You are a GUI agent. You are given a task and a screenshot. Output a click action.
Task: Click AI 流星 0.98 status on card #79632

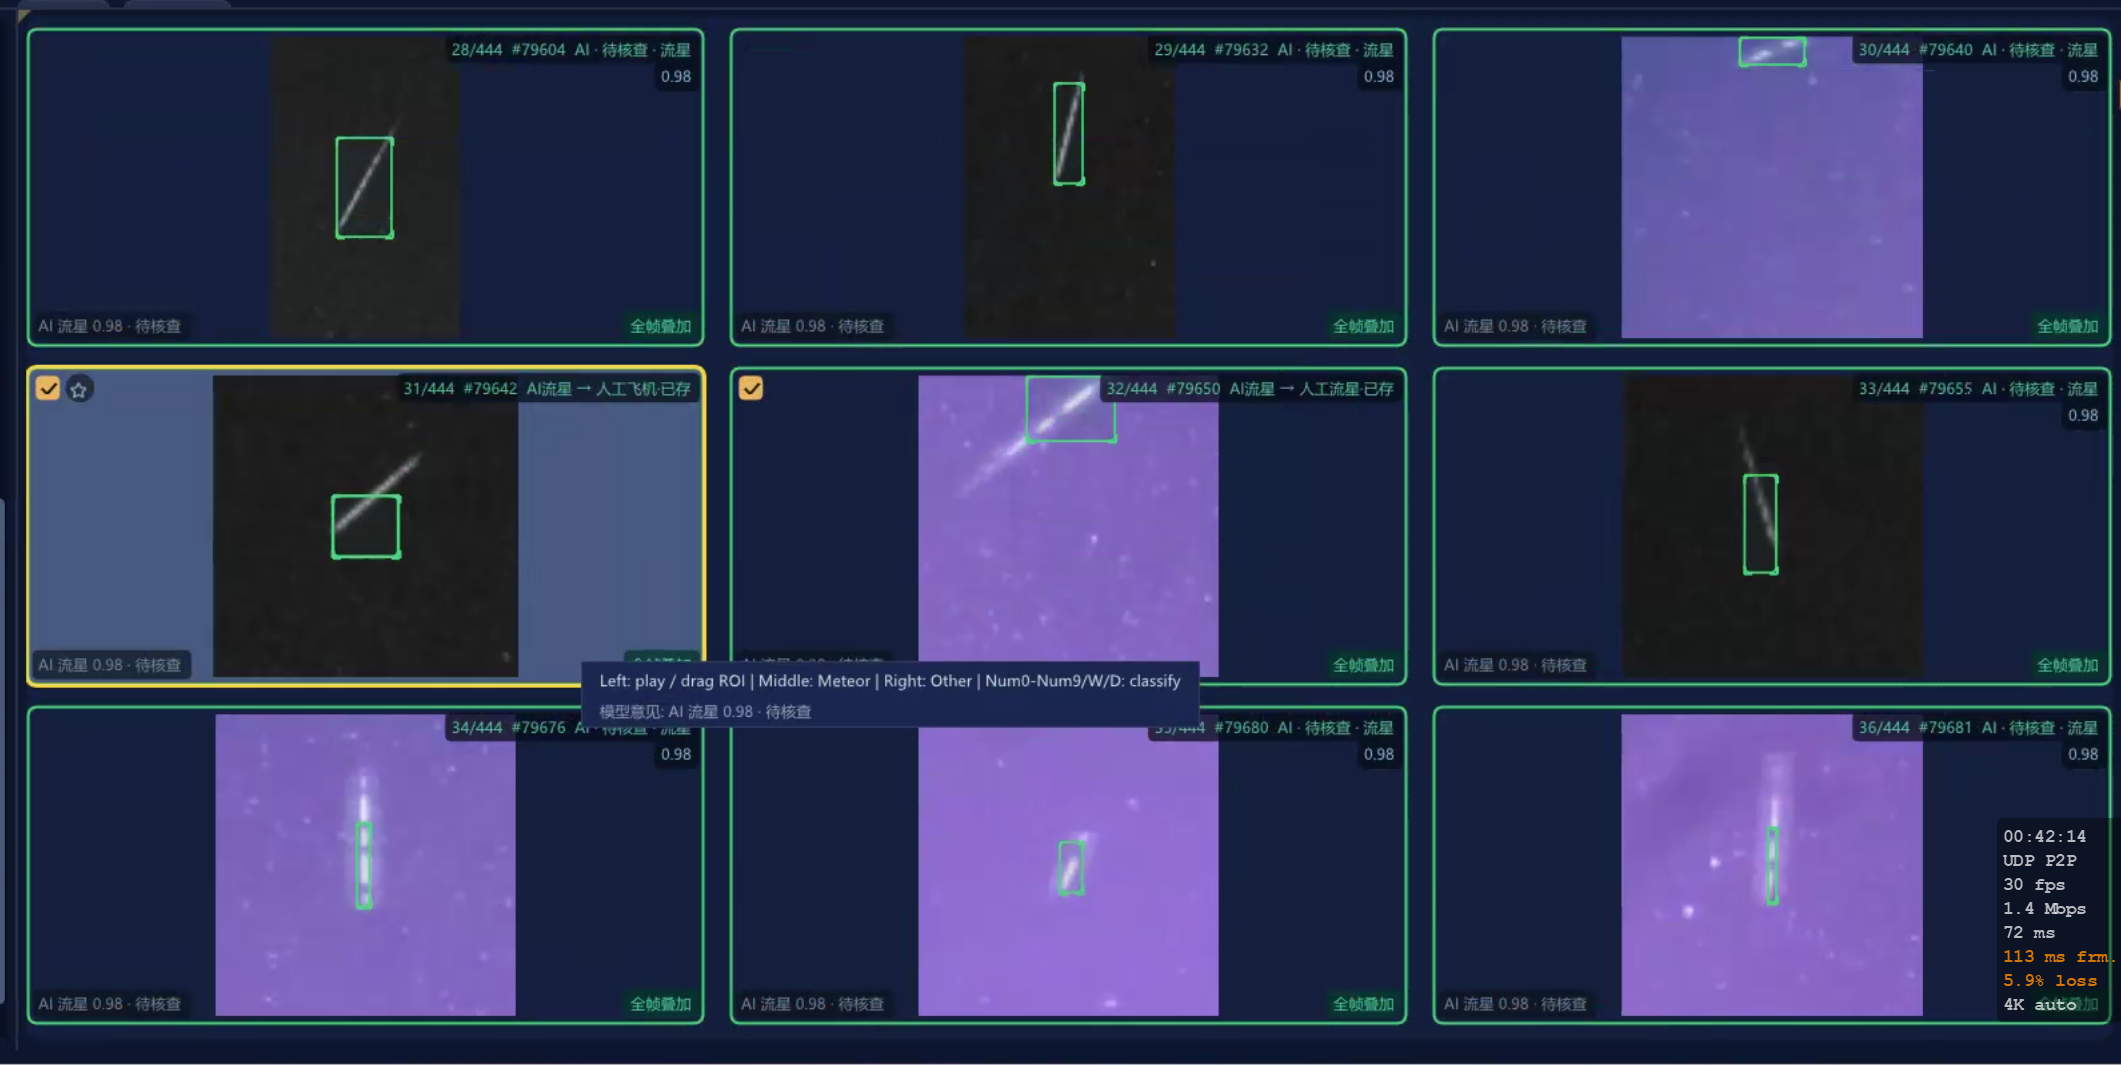coord(813,326)
